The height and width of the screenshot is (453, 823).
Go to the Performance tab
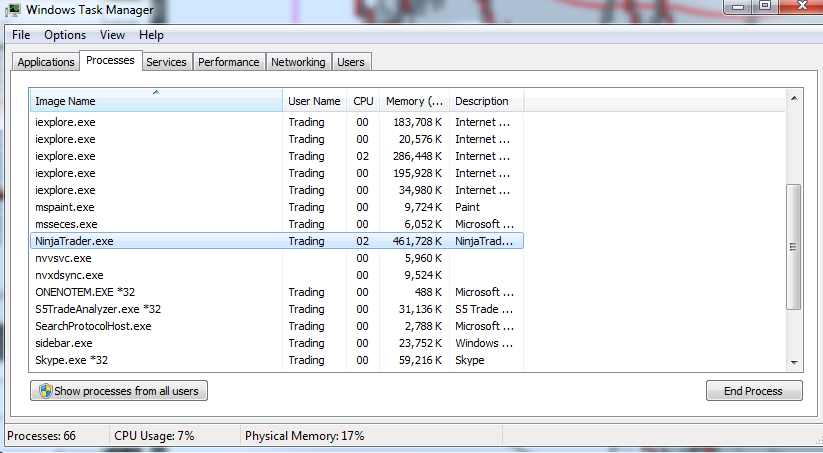coord(229,62)
